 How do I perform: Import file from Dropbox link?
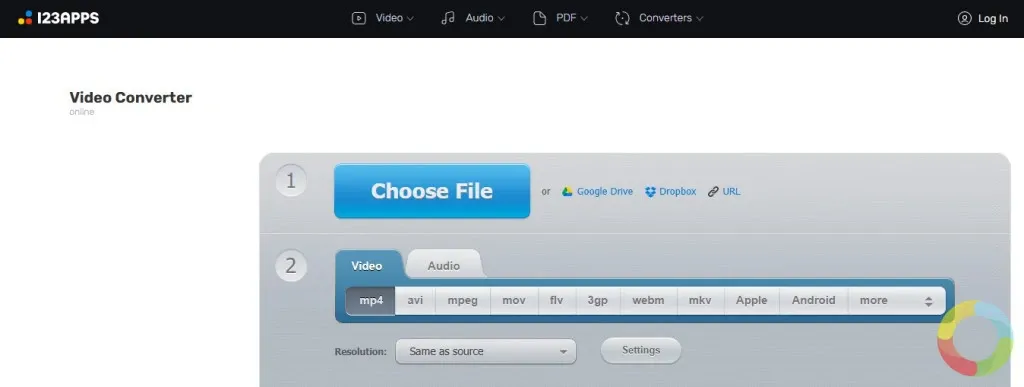click(677, 191)
